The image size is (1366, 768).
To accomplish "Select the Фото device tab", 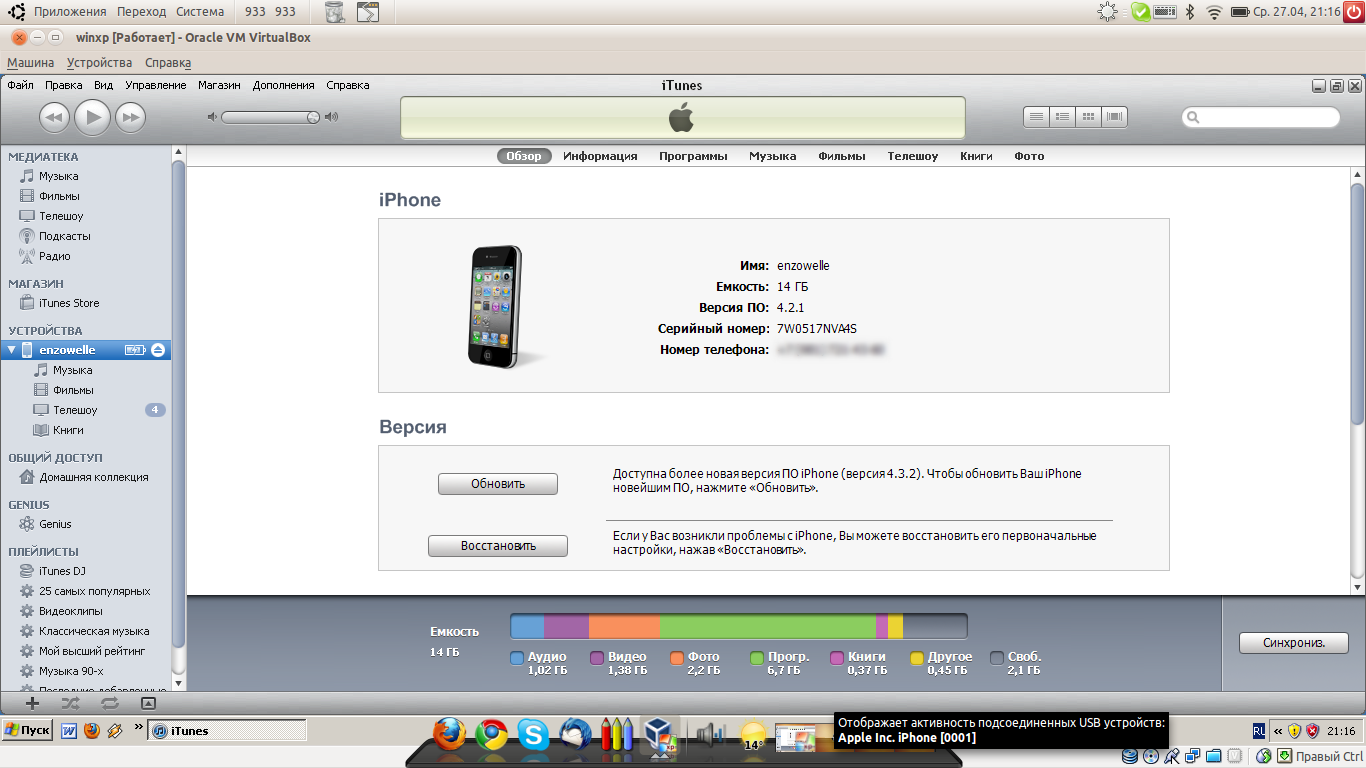I will click(x=1029, y=156).
